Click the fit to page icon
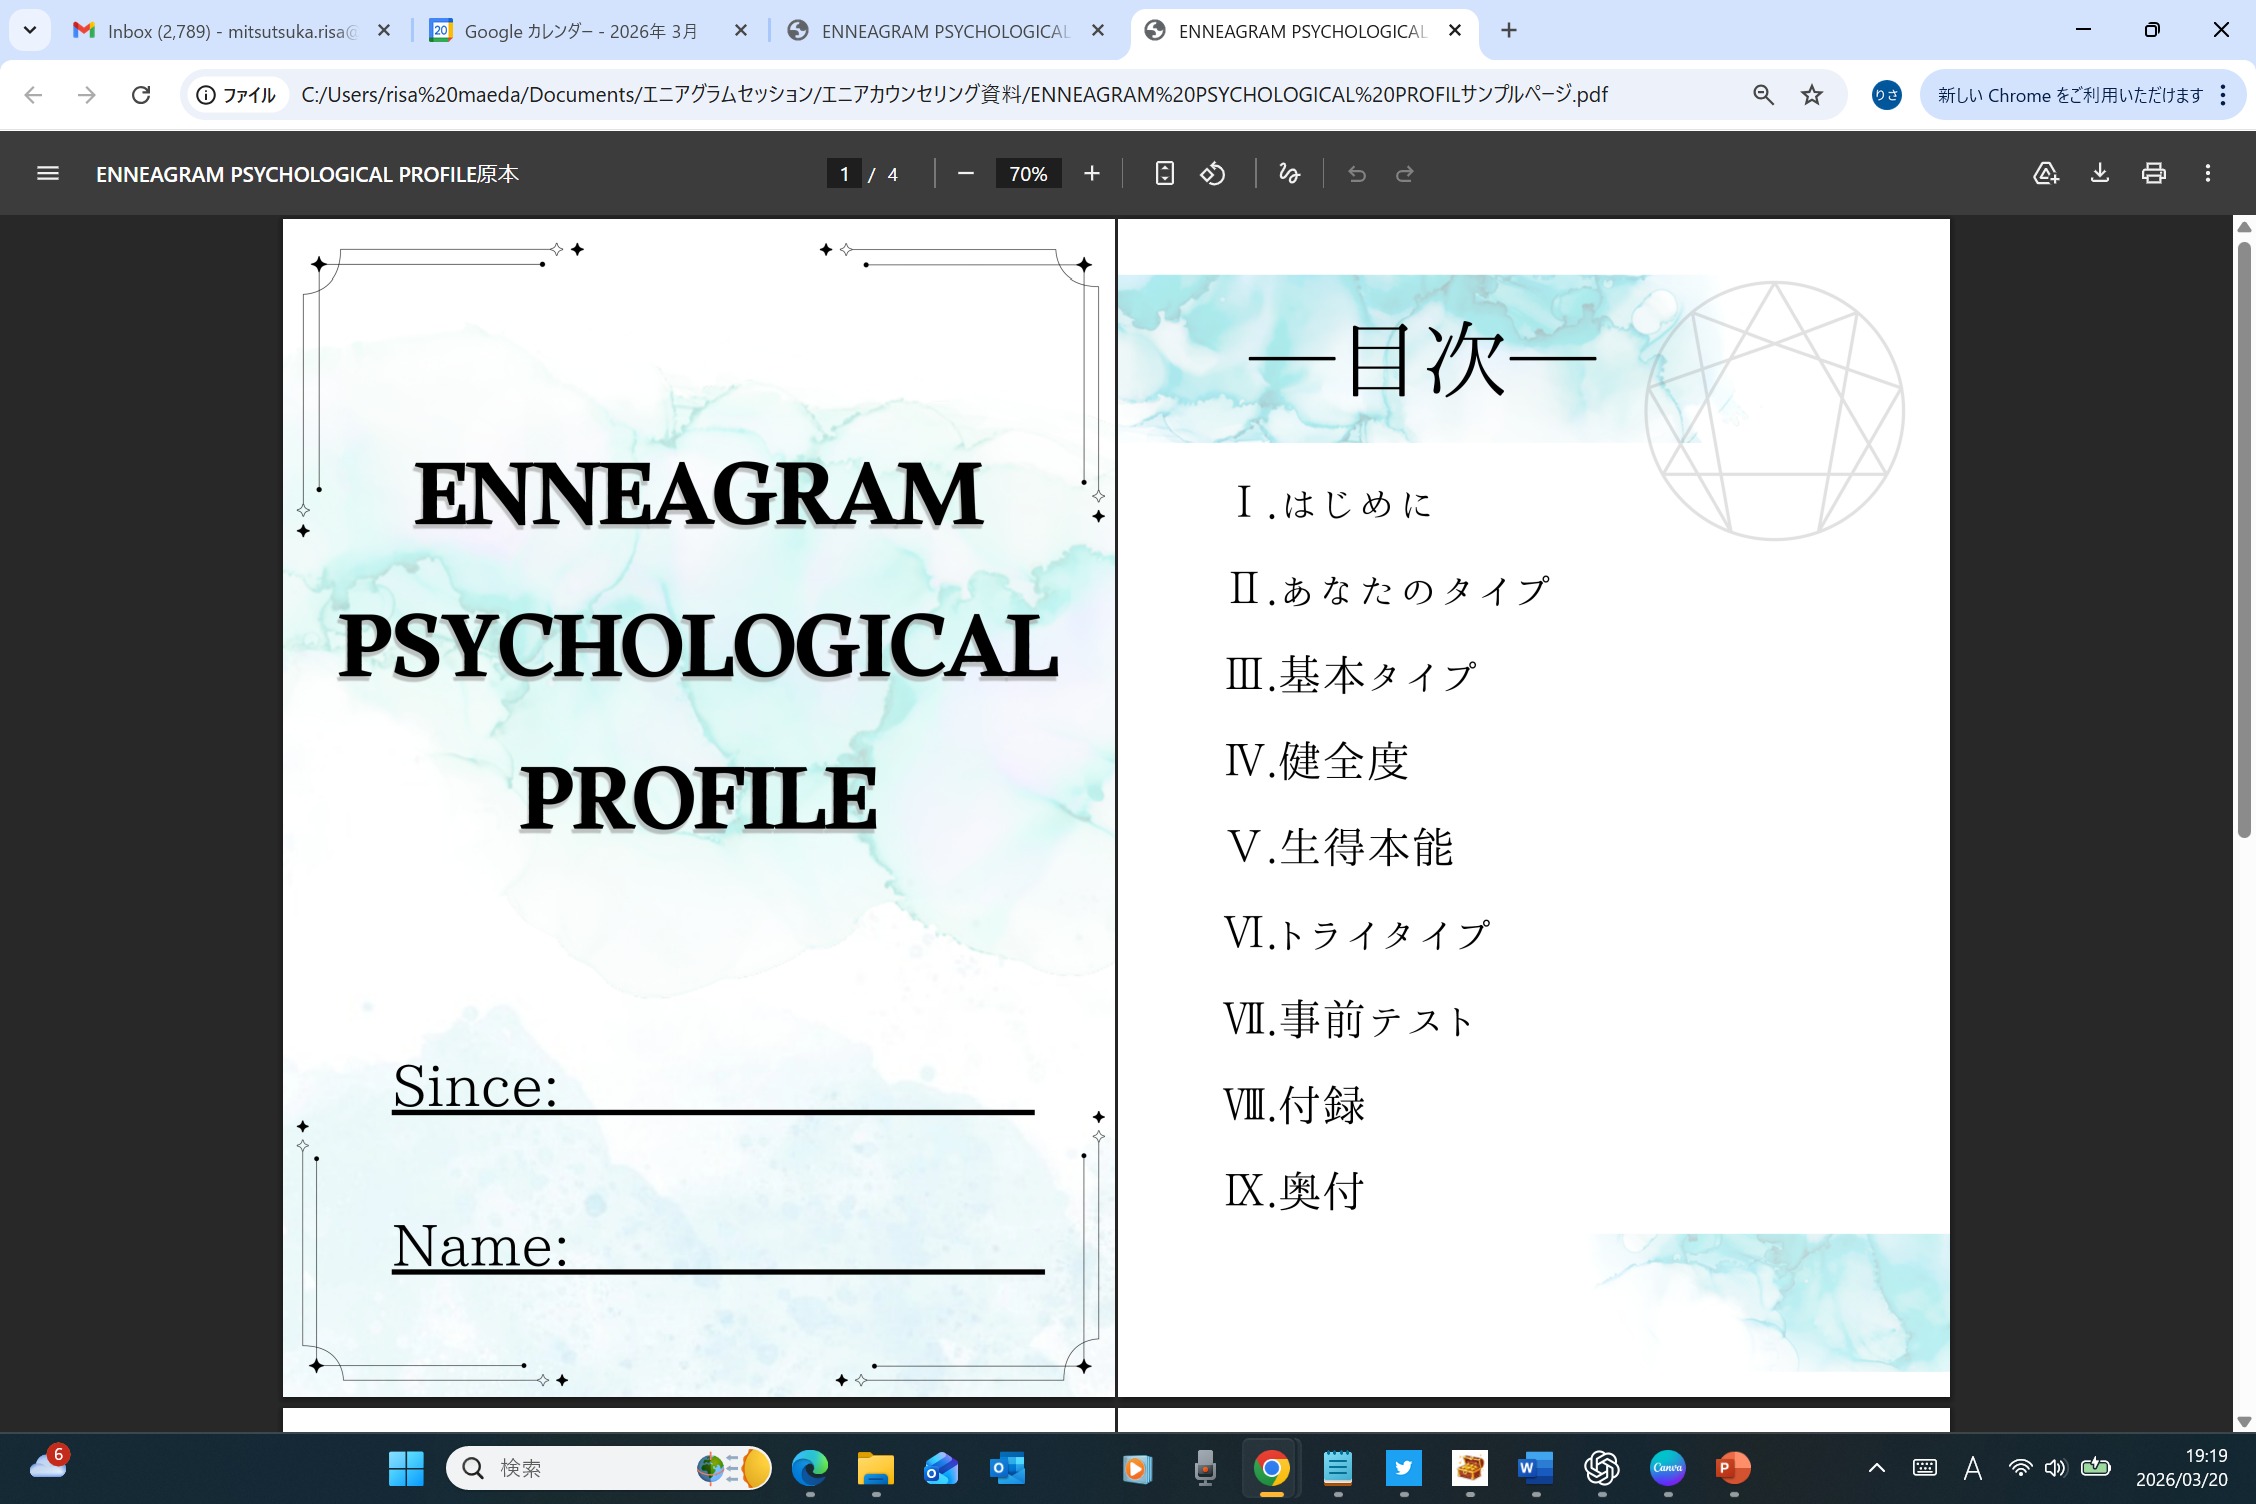The width and height of the screenshot is (2256, 1504). (x=1164, y=174)
